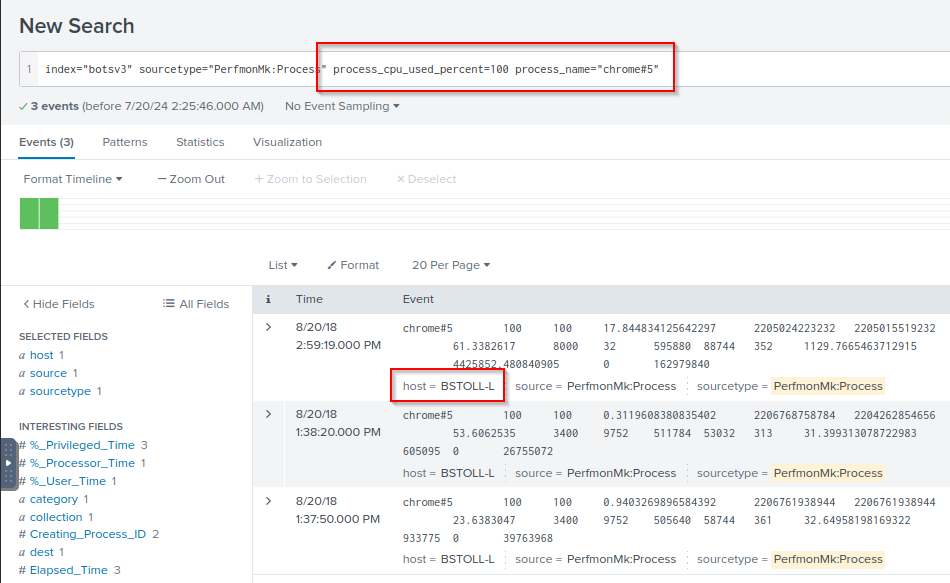Select the host field in sidebar
Screen dimensions: 950x583
[x=42, y=355]
